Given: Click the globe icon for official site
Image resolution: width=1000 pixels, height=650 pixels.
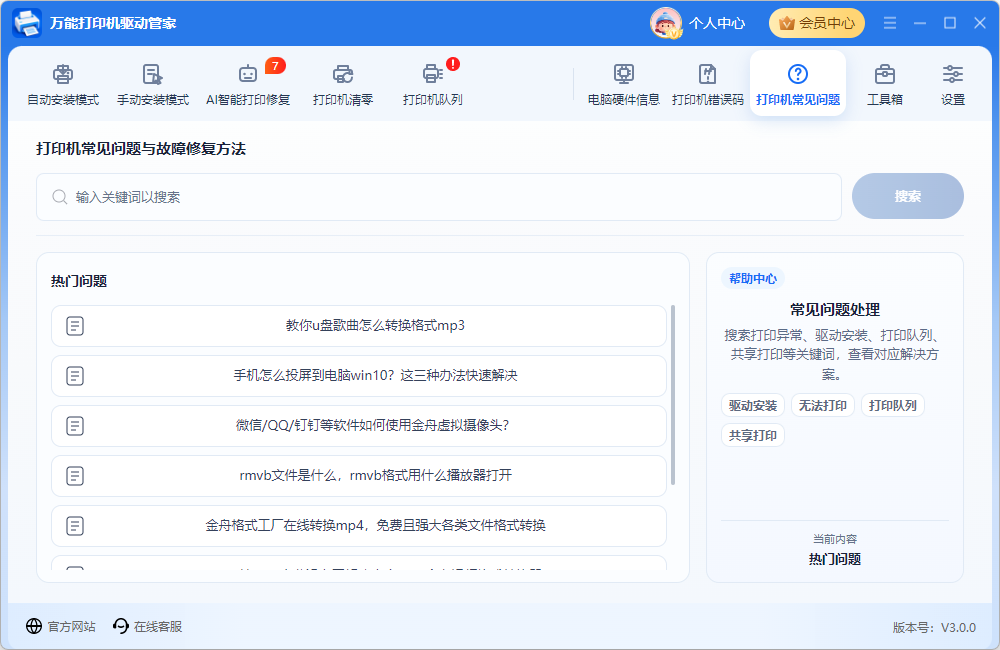Looking at the screenshot, I should [34, 626].
